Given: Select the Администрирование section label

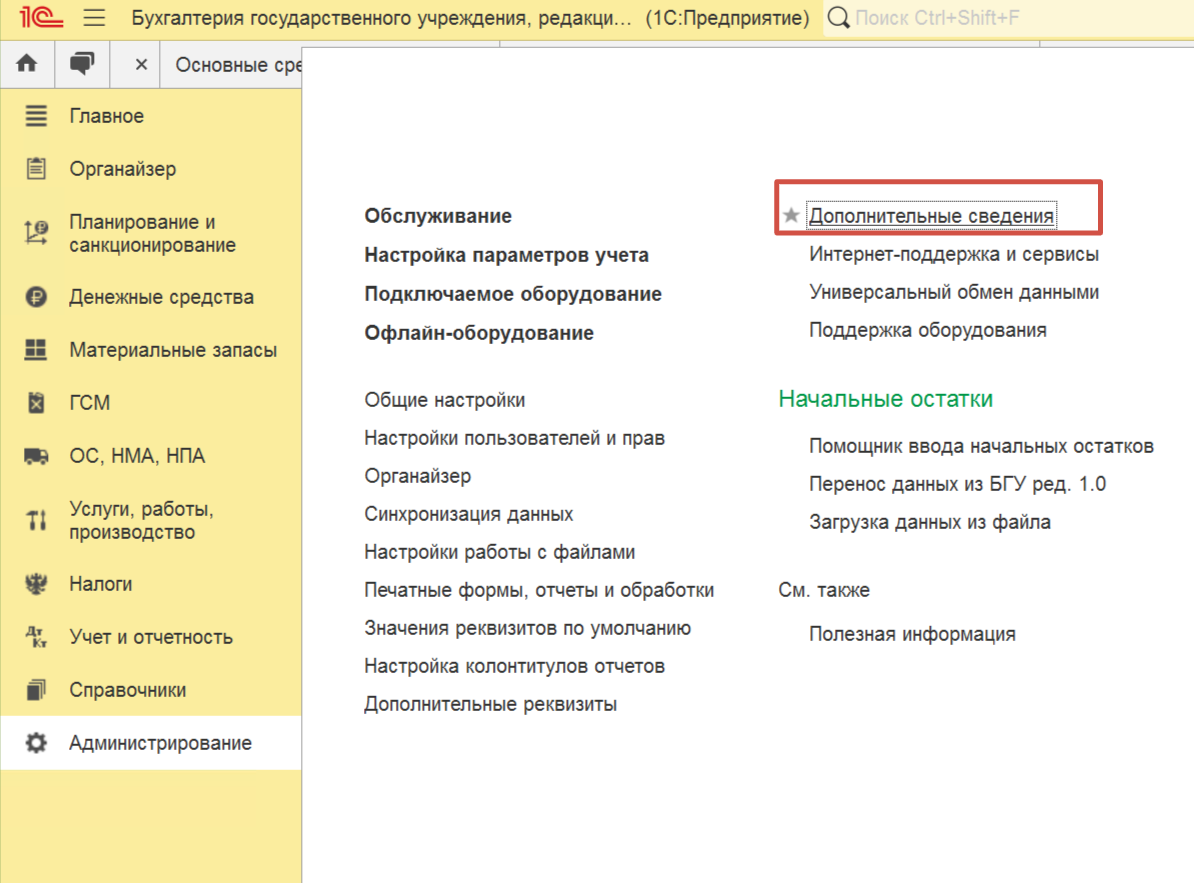Looking at the screenshot, I should (160, 743).
